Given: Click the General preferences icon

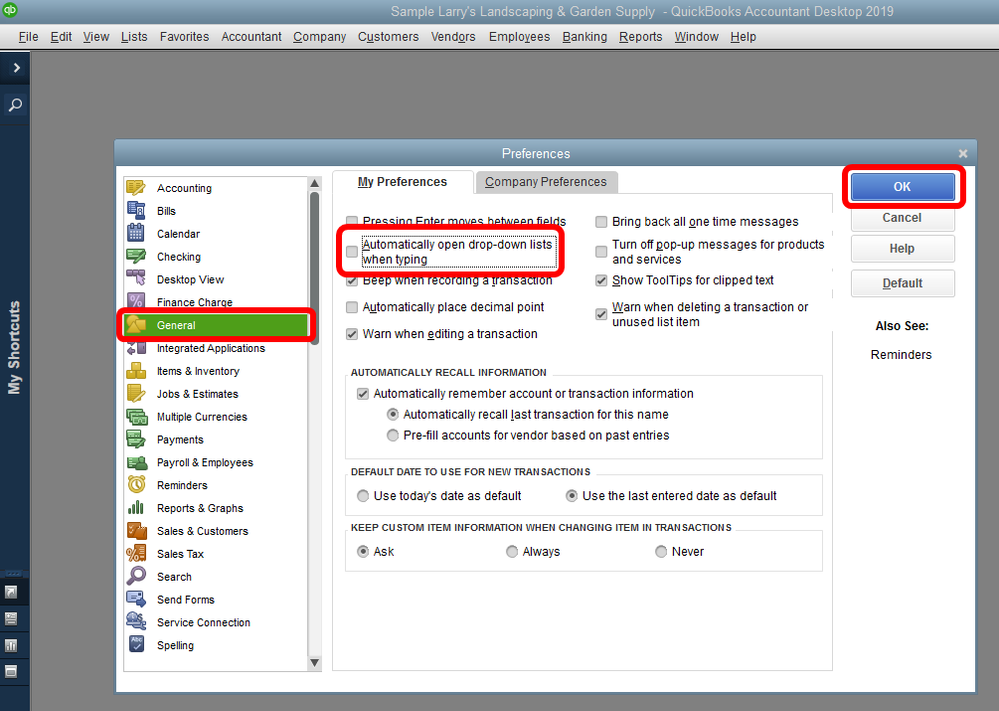Looking at the screenshot, I should tap(136, 325).
